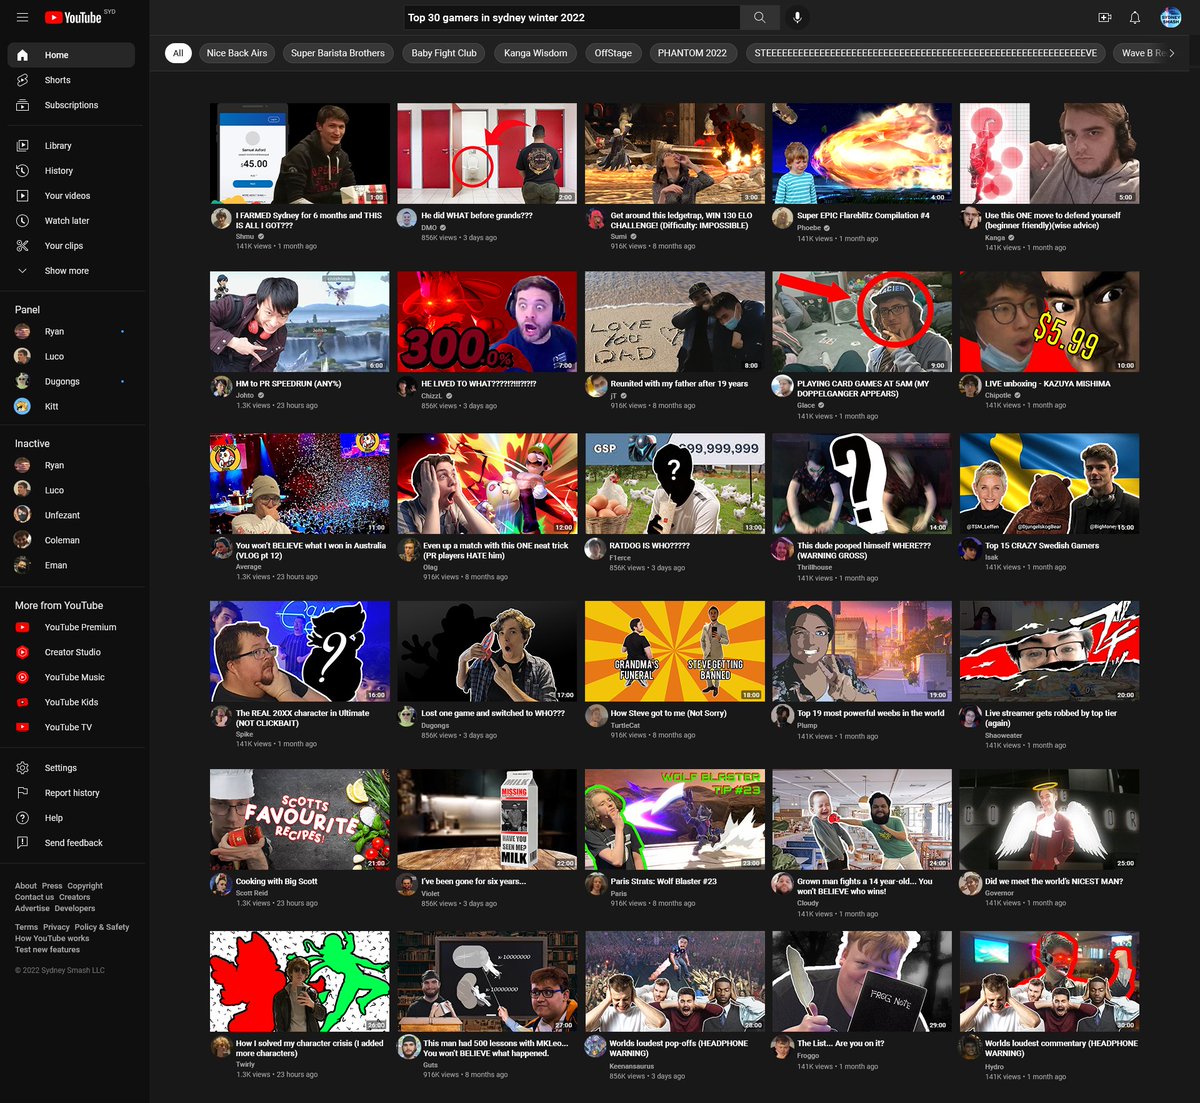Open How YouTube works link
Viewport: 1200px width, 1103px height.
(x=52, y=938)
